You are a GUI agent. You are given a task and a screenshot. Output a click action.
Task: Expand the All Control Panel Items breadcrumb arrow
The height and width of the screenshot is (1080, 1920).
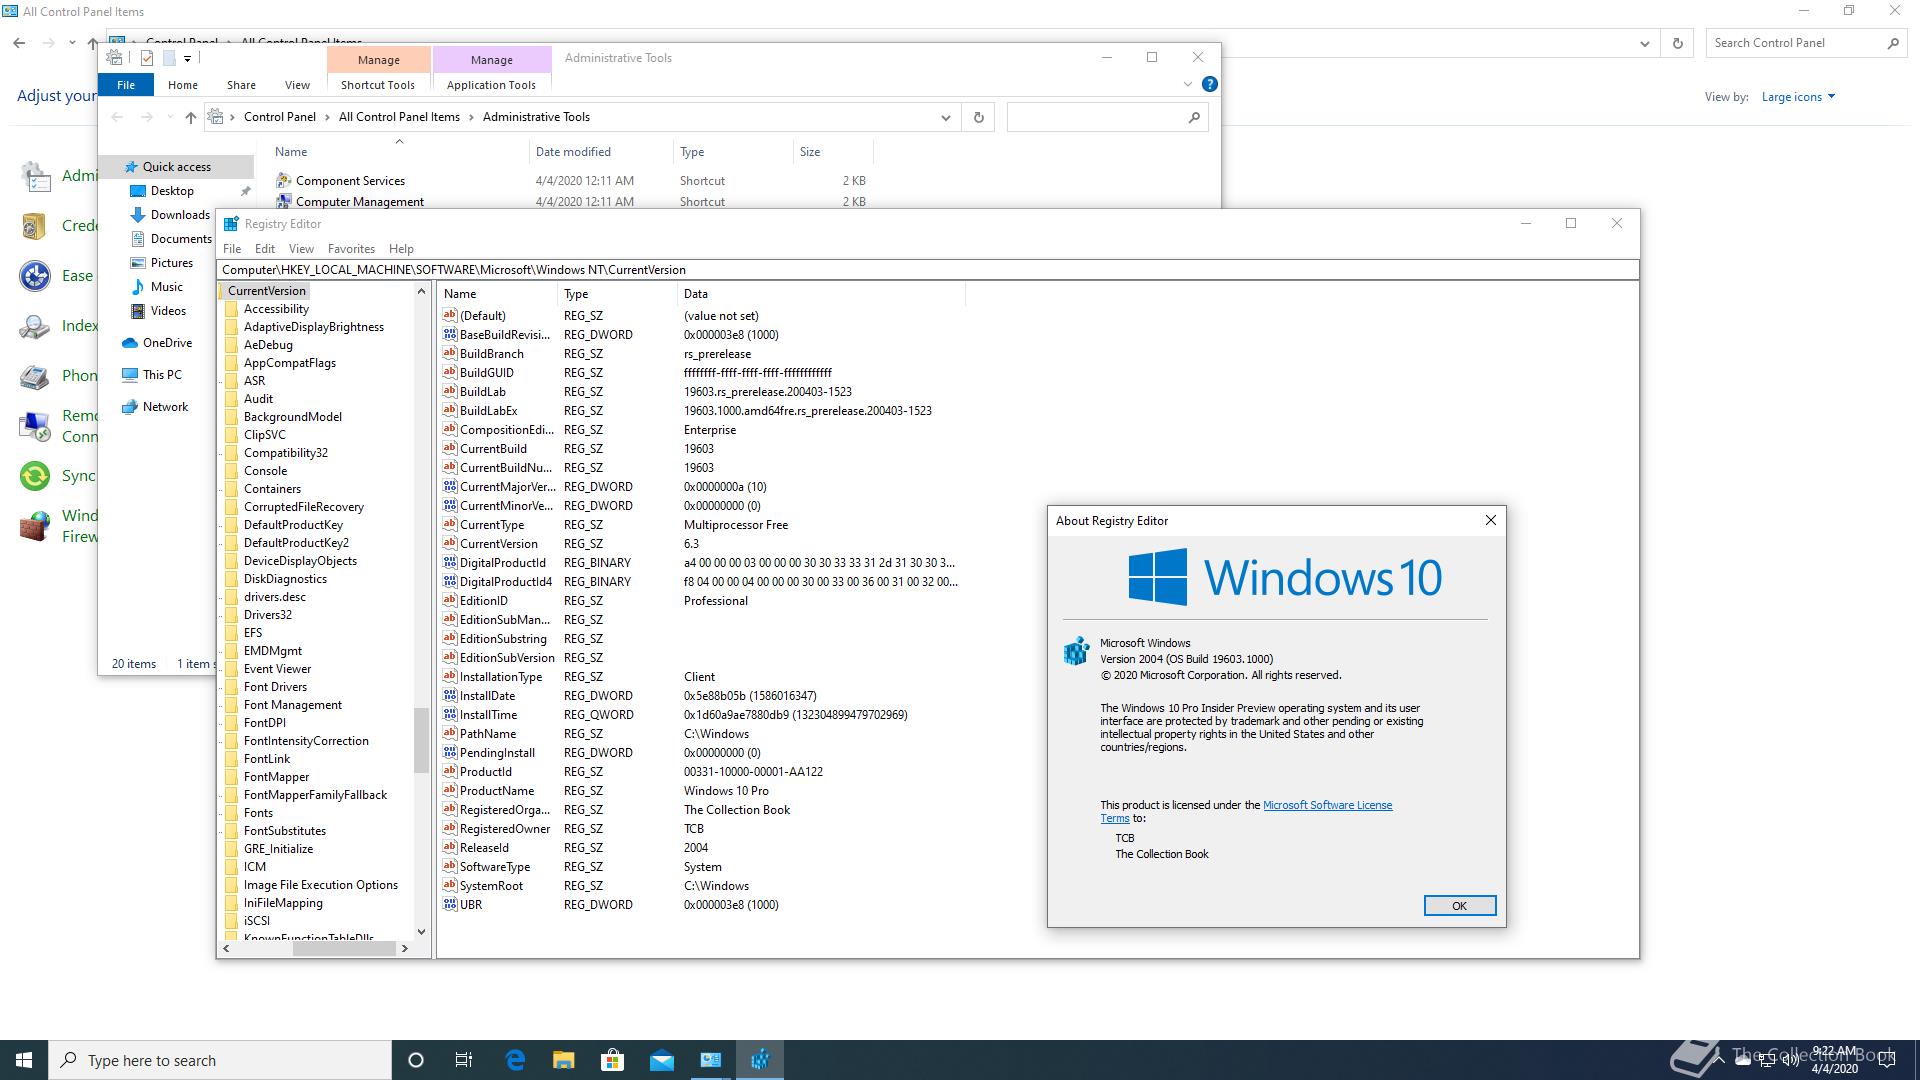click(471, 117)
